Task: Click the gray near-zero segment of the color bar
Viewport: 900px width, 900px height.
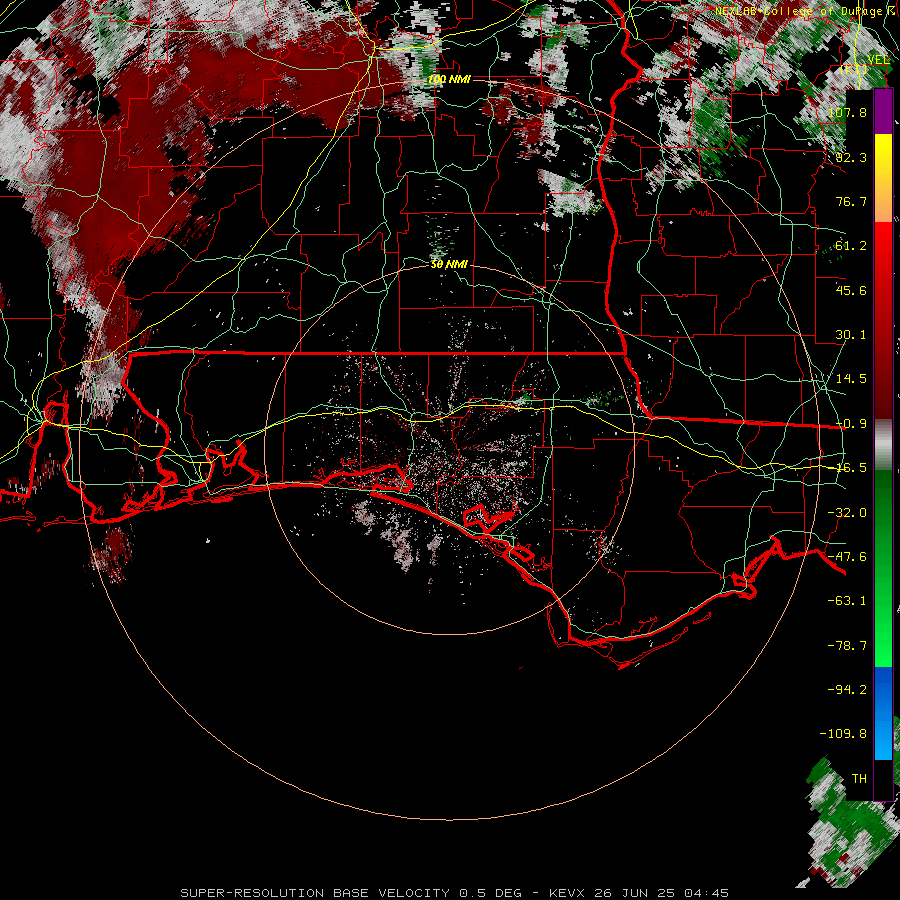Action: (x=883, y=445)
